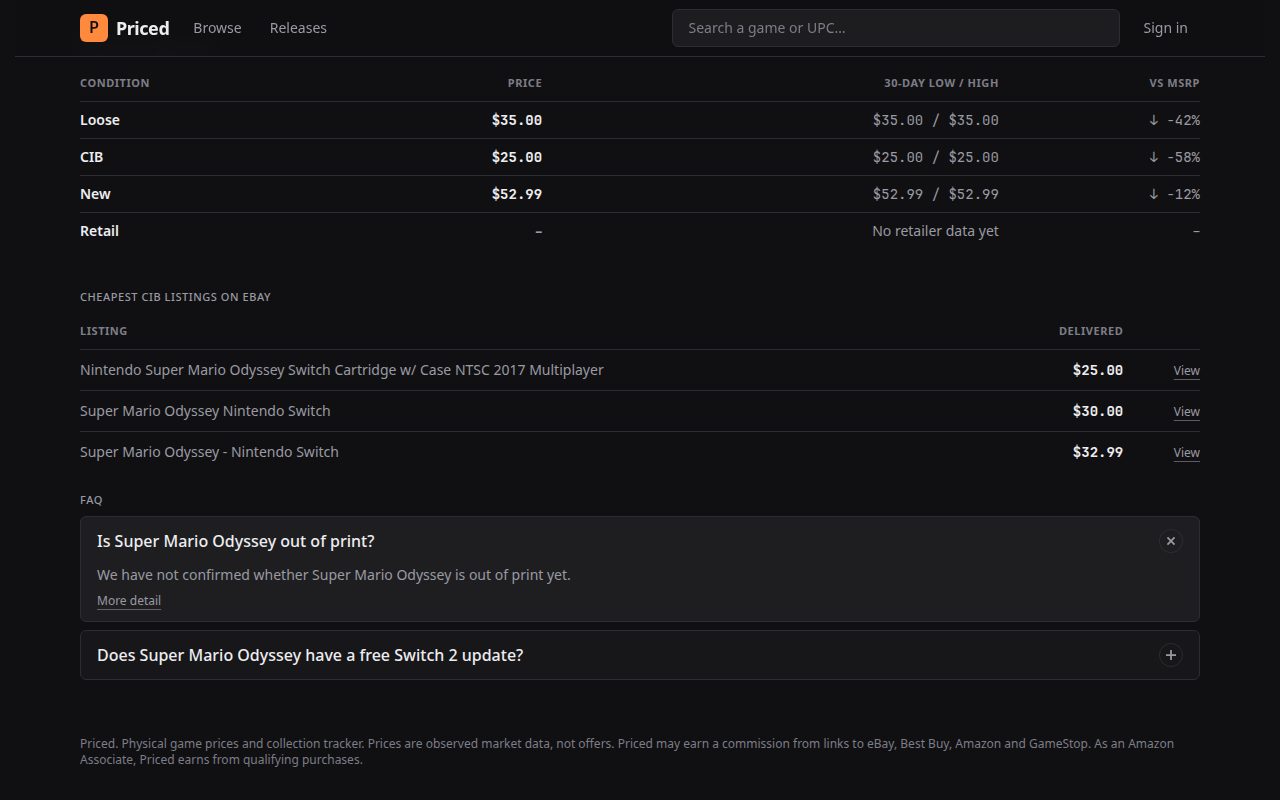1280x800 pixels.
Task: View the $30.00 eBay listing
Action: click(1186, 412)
